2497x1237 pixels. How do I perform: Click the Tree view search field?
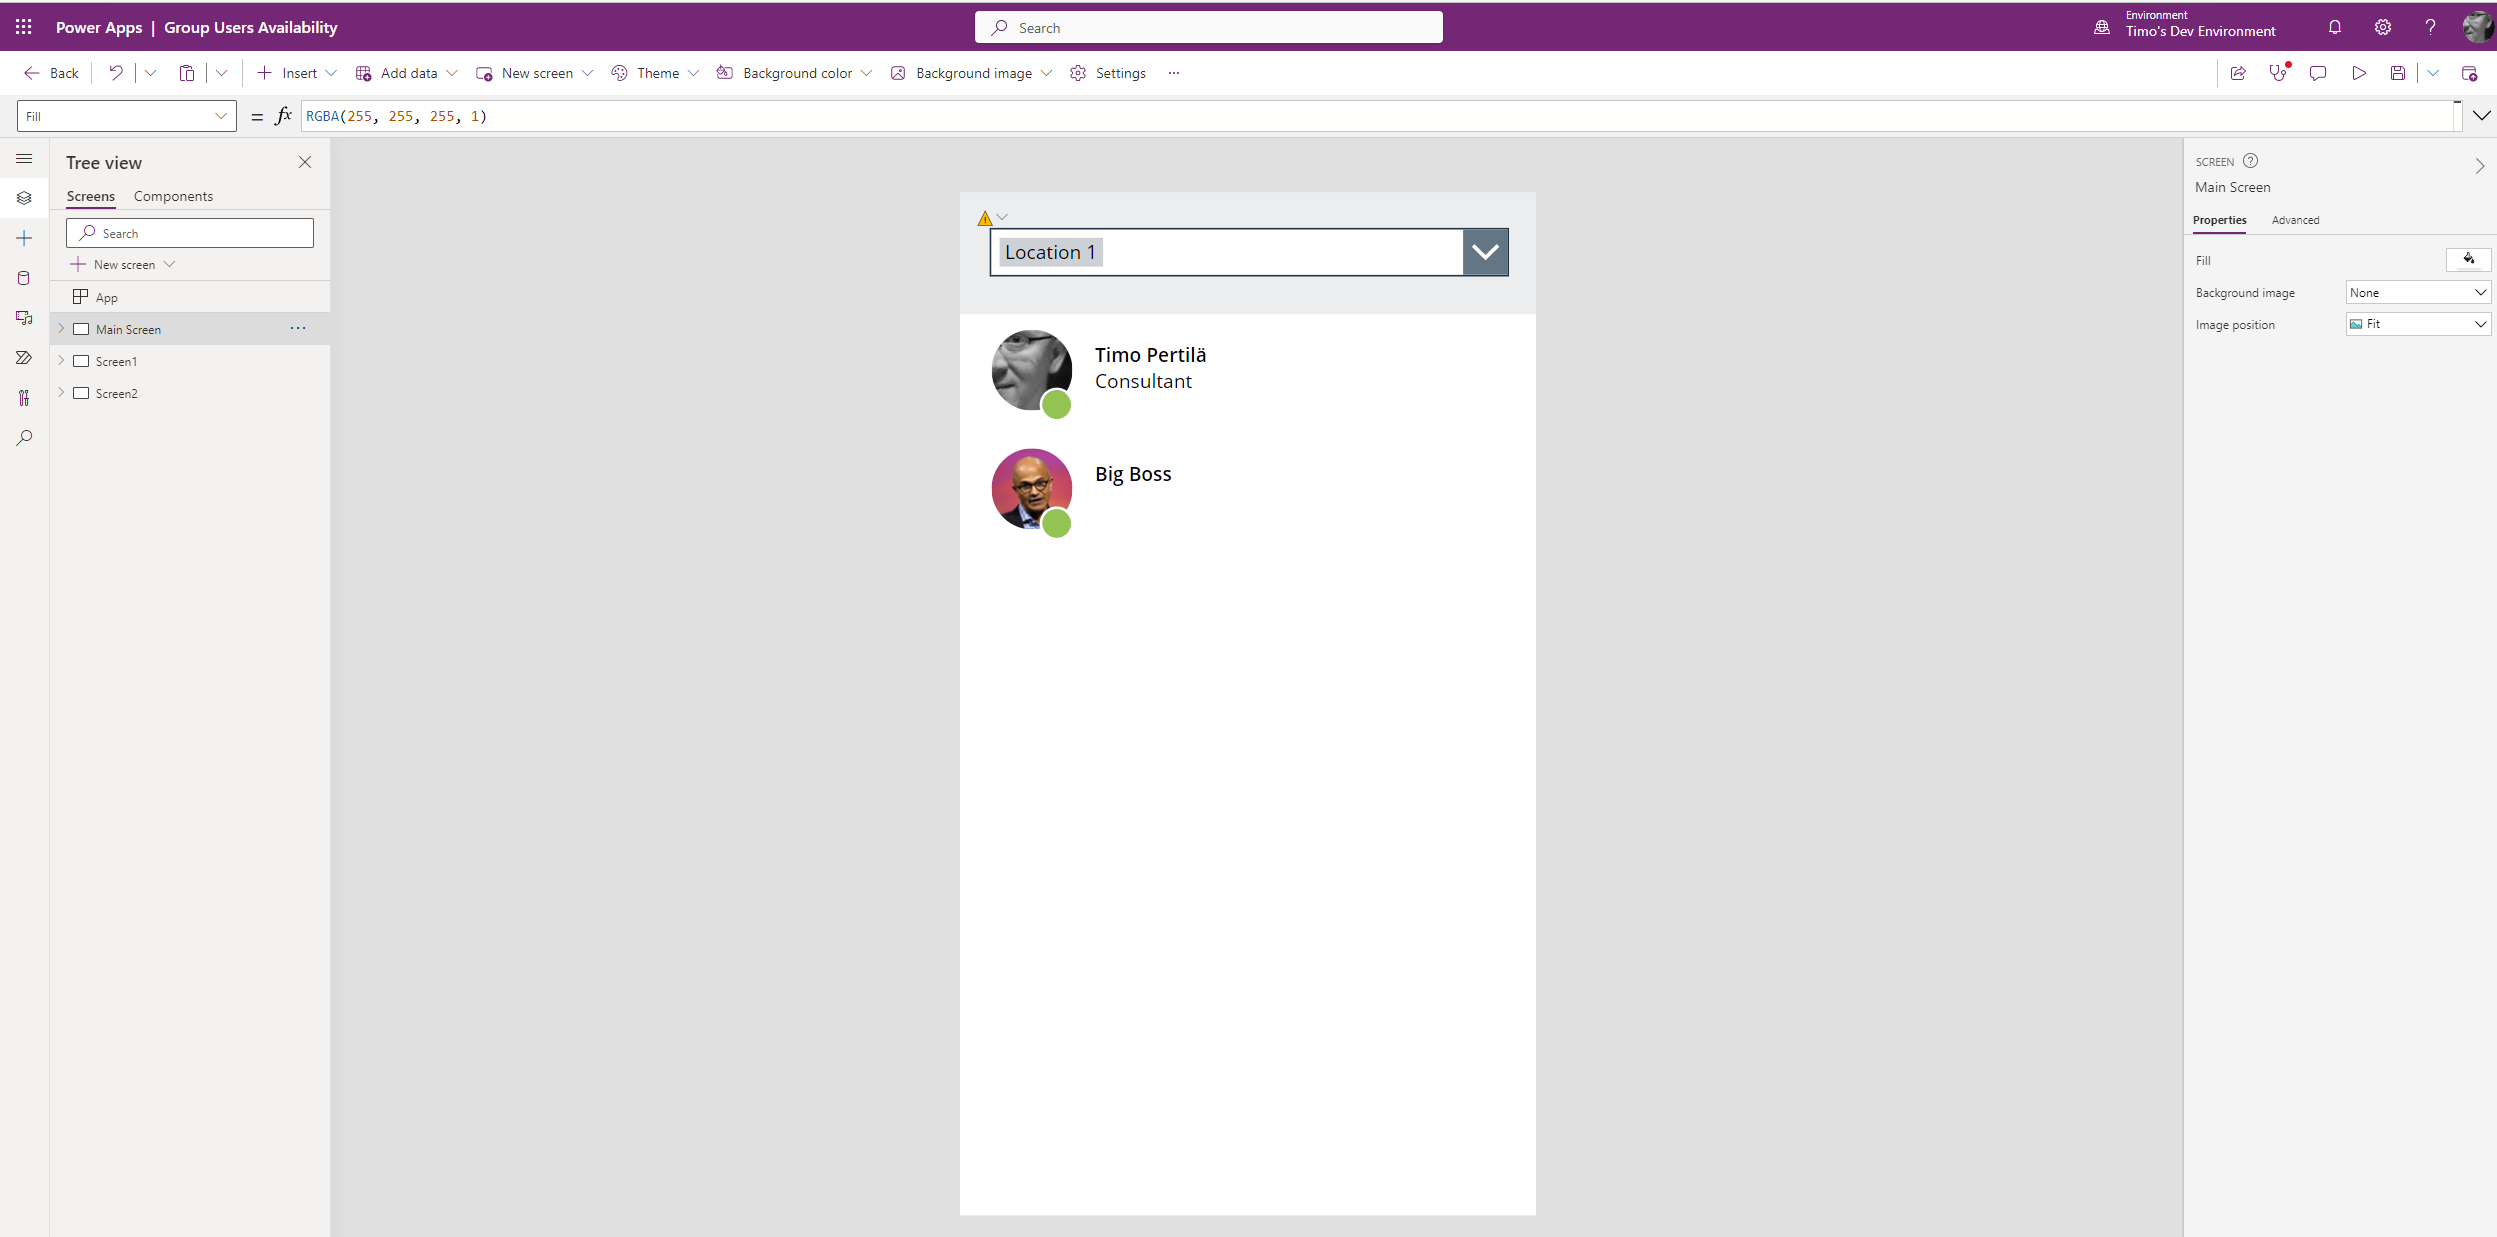pyautogui.click(x=190, y=233)
